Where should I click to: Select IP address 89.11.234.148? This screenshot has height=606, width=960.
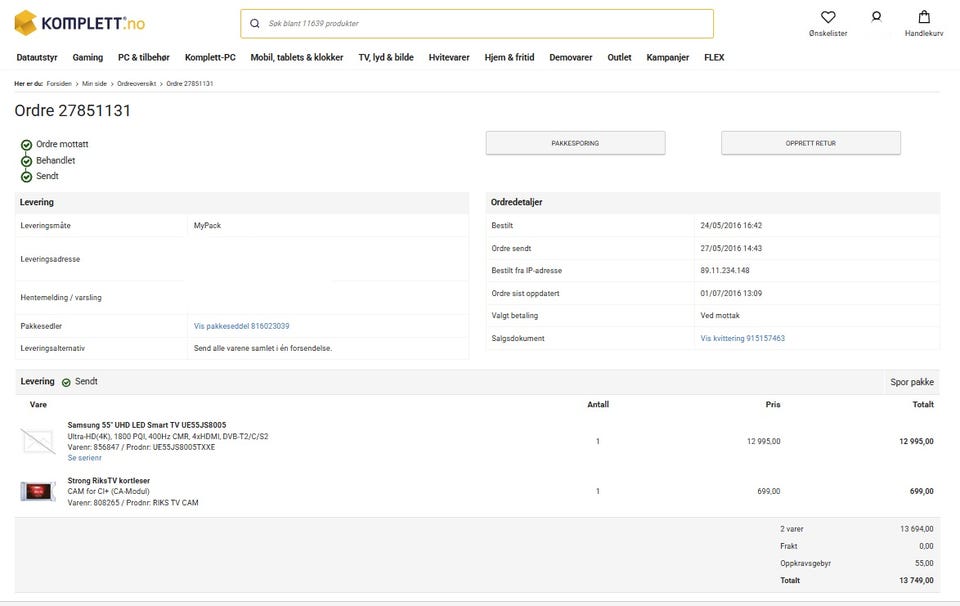coord(725,270)
